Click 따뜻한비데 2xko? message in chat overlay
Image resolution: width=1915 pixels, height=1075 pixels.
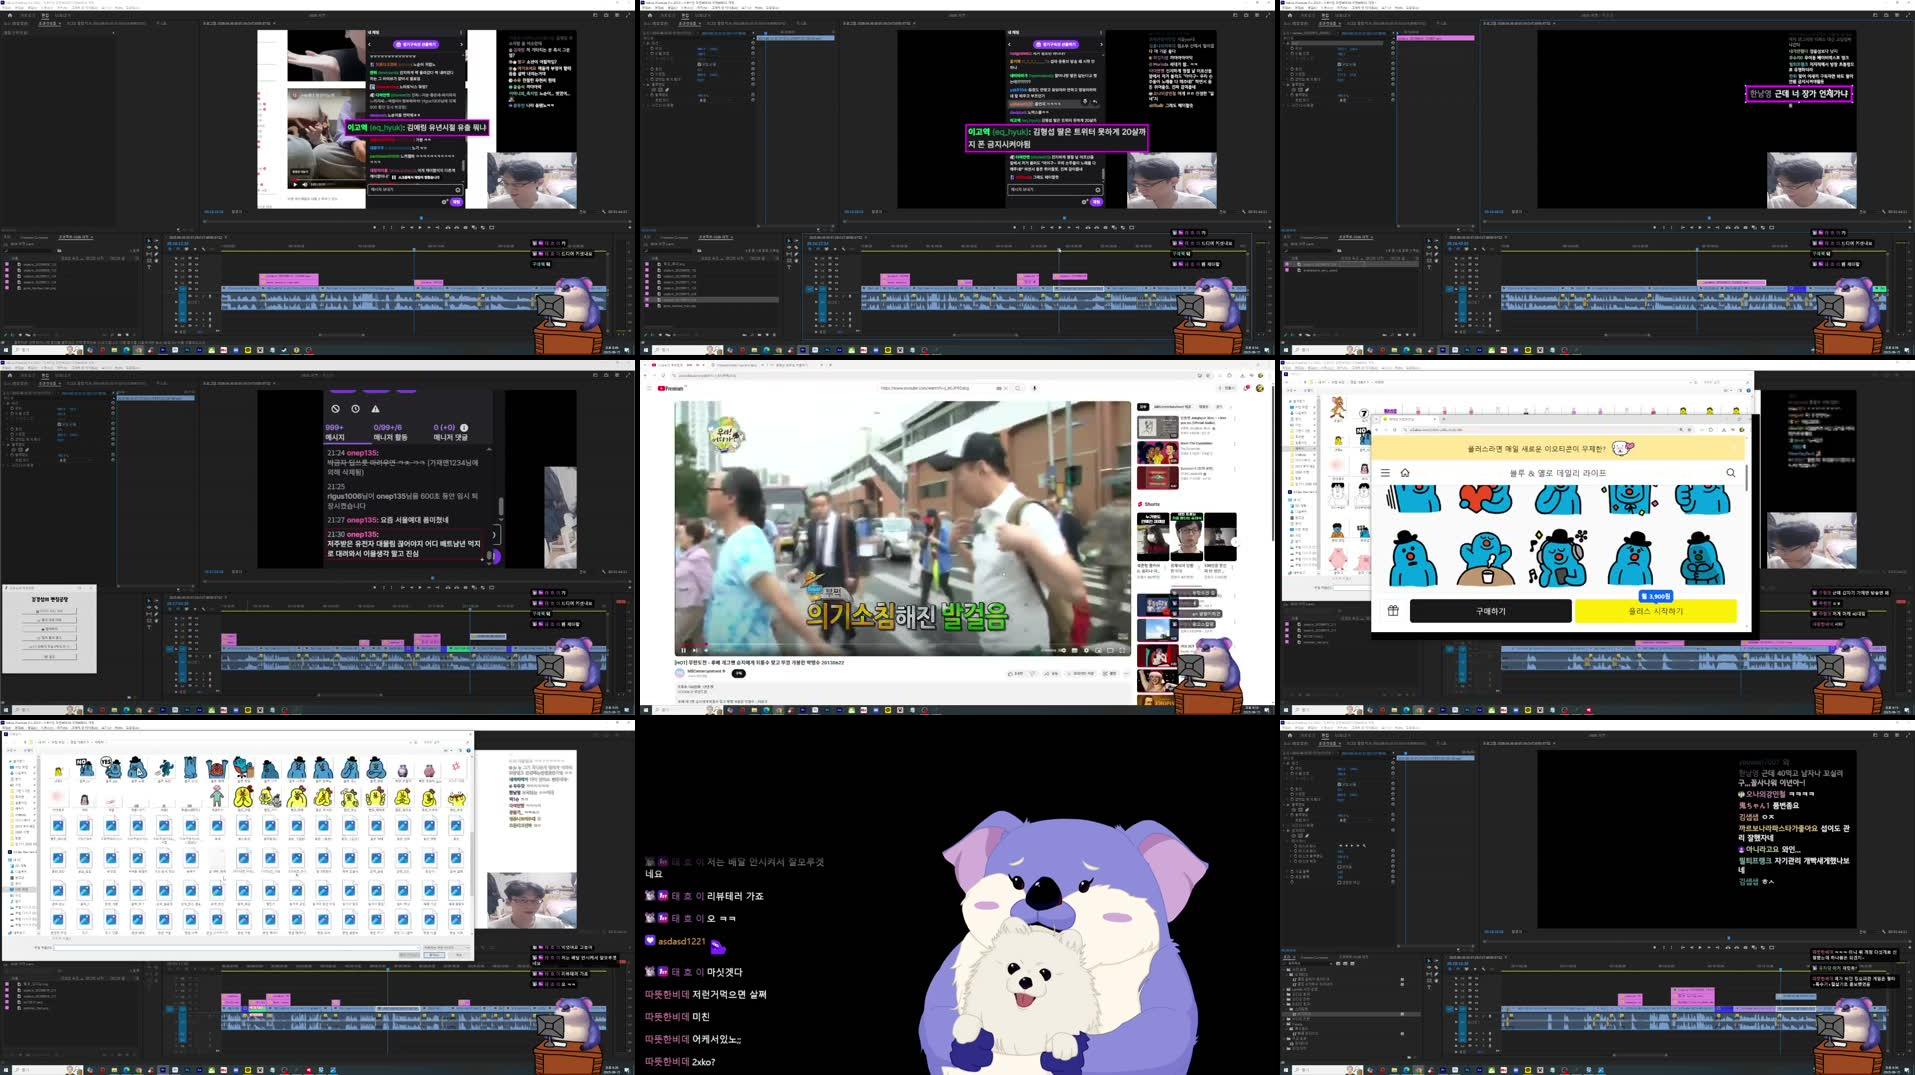click(x=680, y=1062)
